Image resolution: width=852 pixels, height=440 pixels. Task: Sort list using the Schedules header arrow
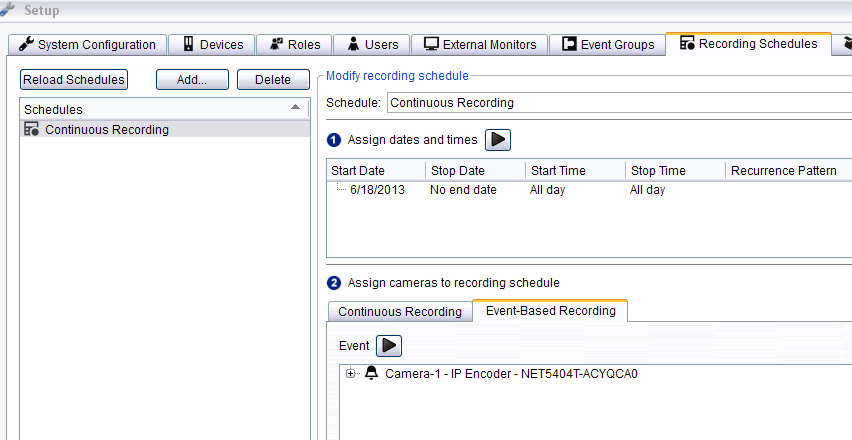[295, 107]
